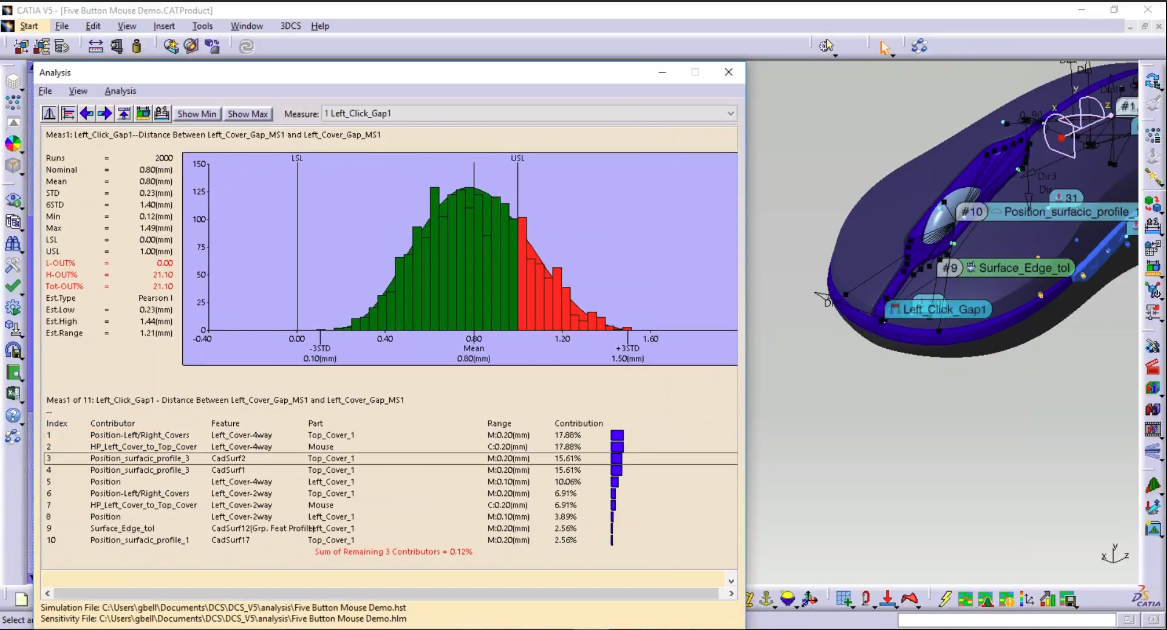Screen dimensions: 1167x630
Task: Click the green and blue cubes icon in right sidebar
Action: tap(1153, 202)
